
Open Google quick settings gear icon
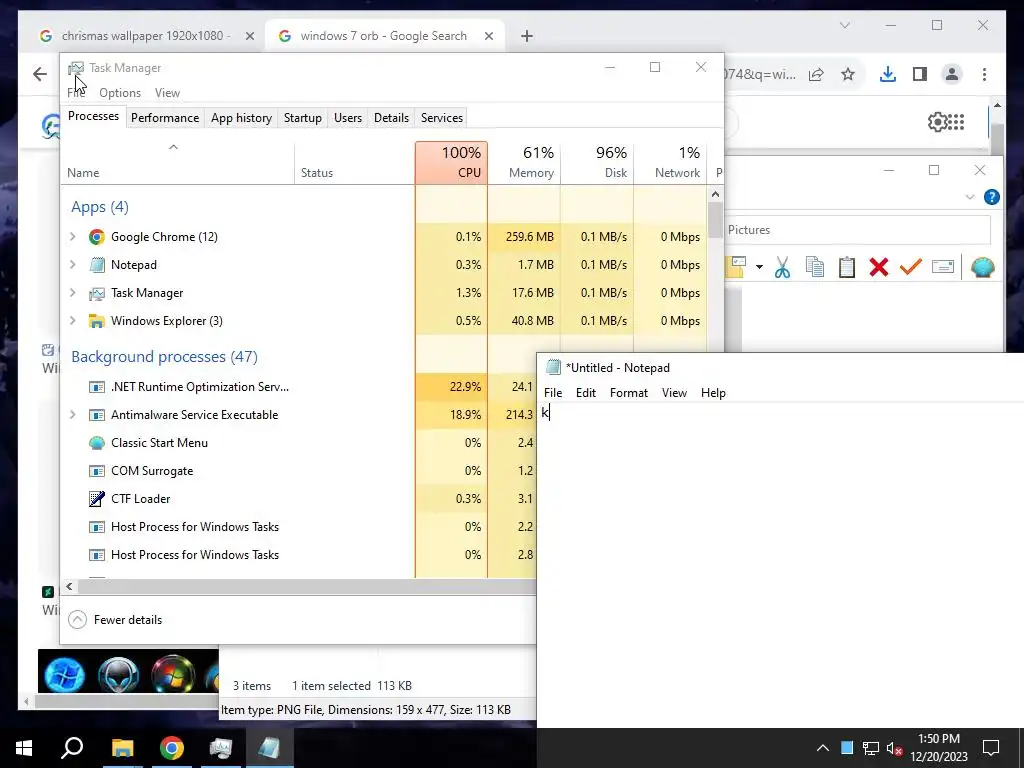(937, 121)
